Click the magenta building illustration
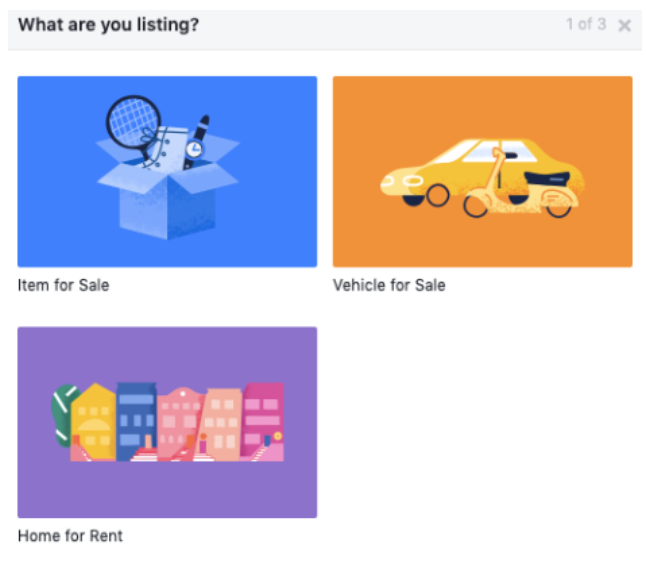The width and height of the screenshot is (646, 561). (263, 420)
